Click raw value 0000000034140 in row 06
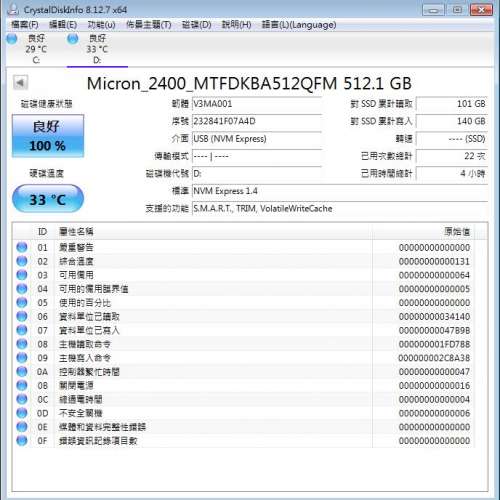500x500 pixels. click(434, 316)
